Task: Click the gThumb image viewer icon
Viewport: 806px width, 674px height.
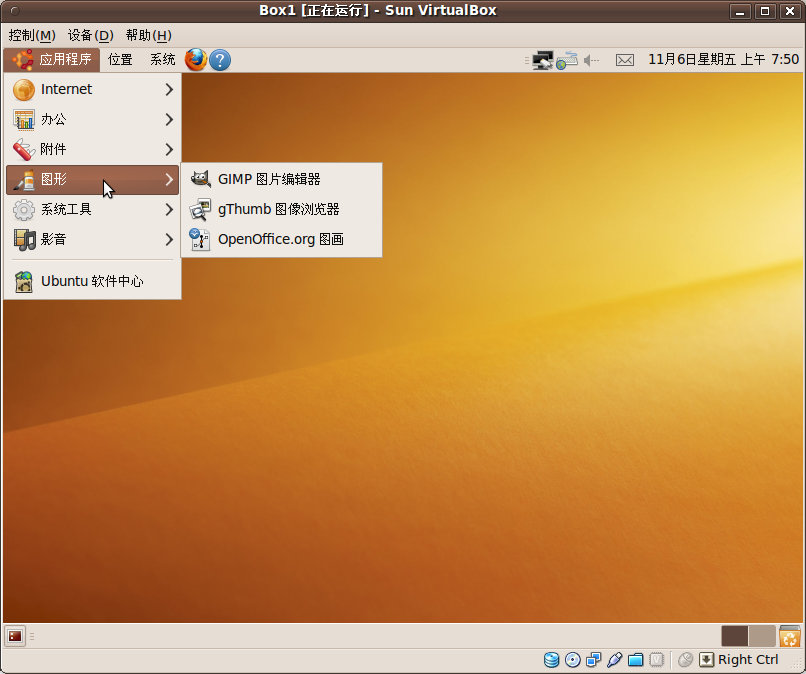Action: point(200,209)
